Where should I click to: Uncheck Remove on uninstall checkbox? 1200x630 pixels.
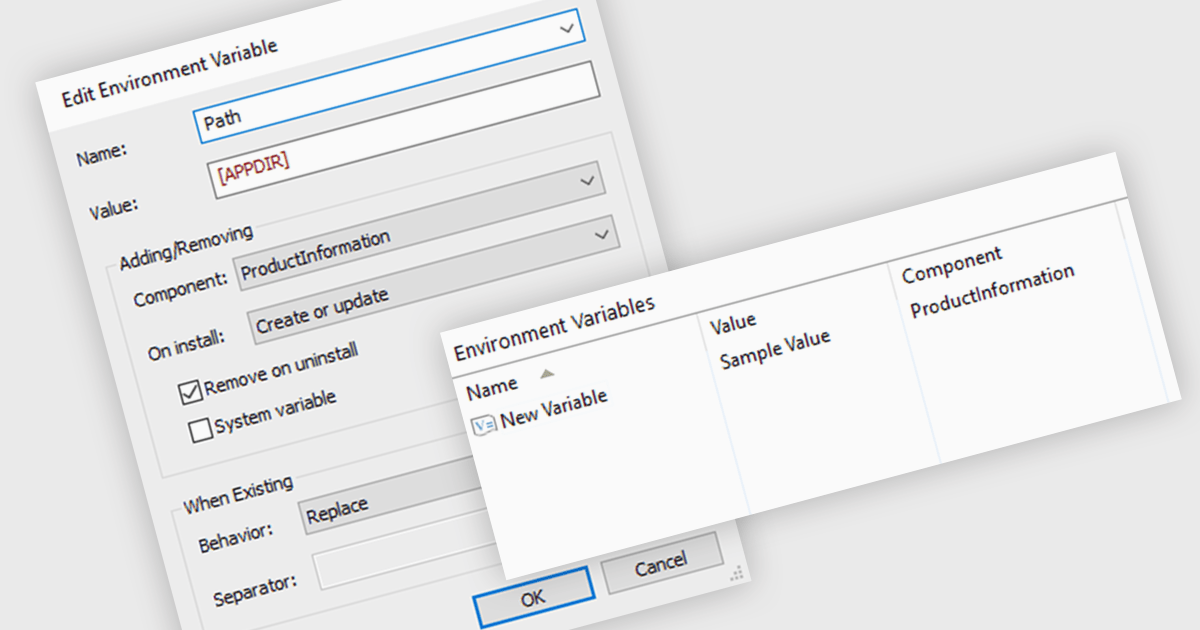coord(191,392)
